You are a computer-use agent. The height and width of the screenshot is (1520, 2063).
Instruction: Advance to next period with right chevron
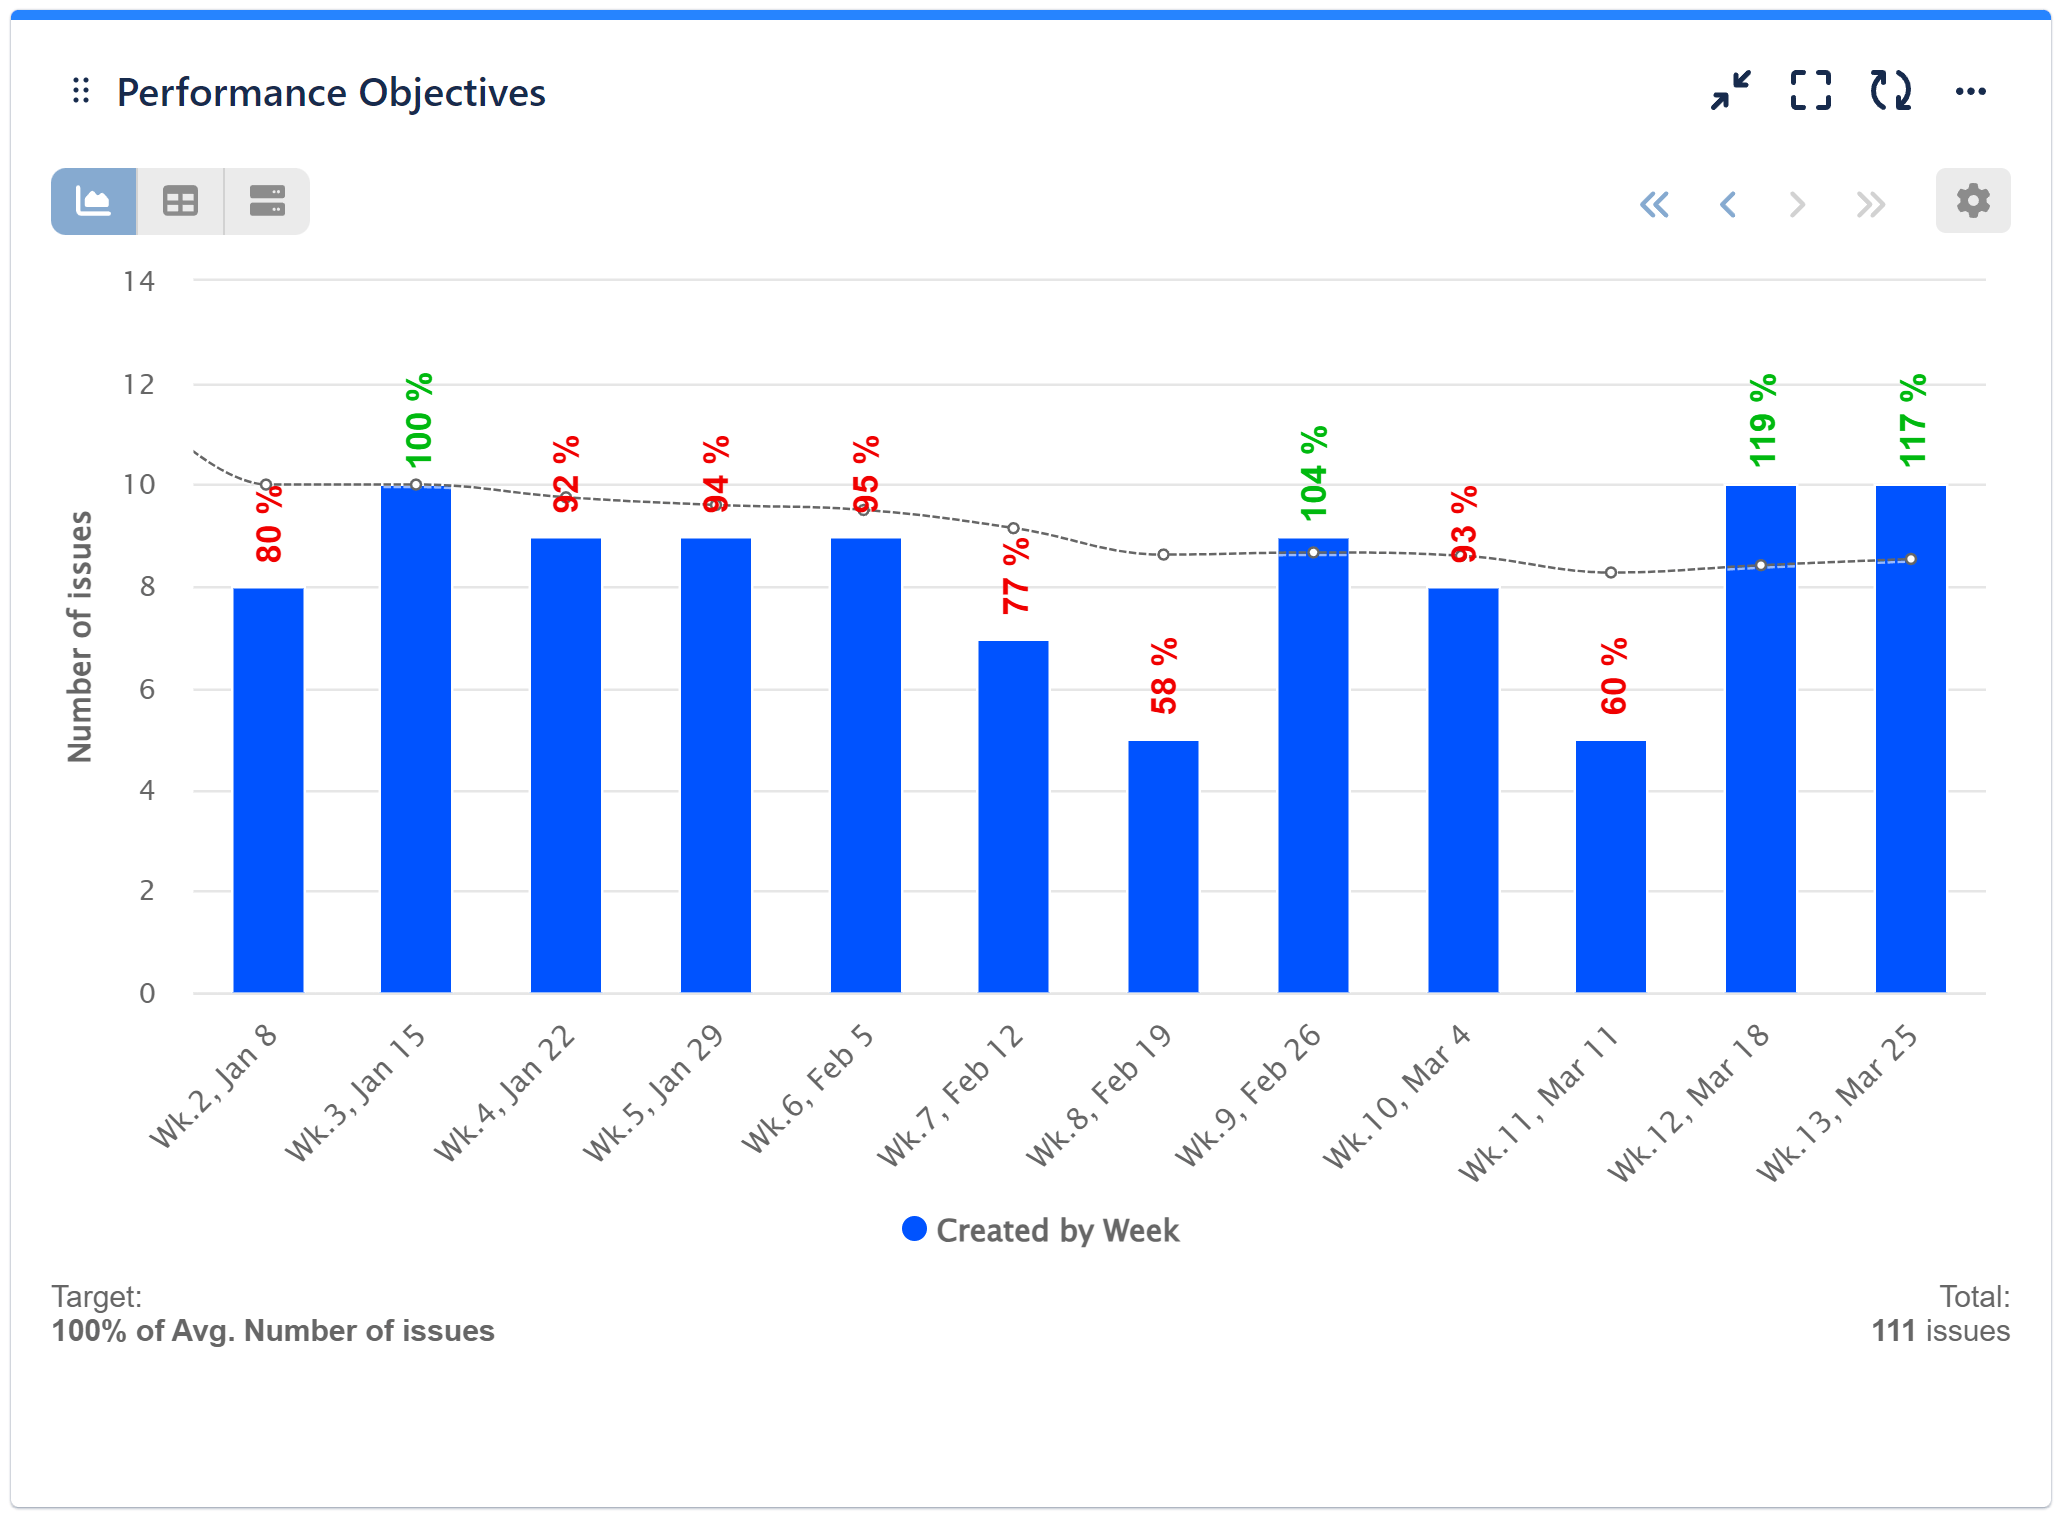1797,203
